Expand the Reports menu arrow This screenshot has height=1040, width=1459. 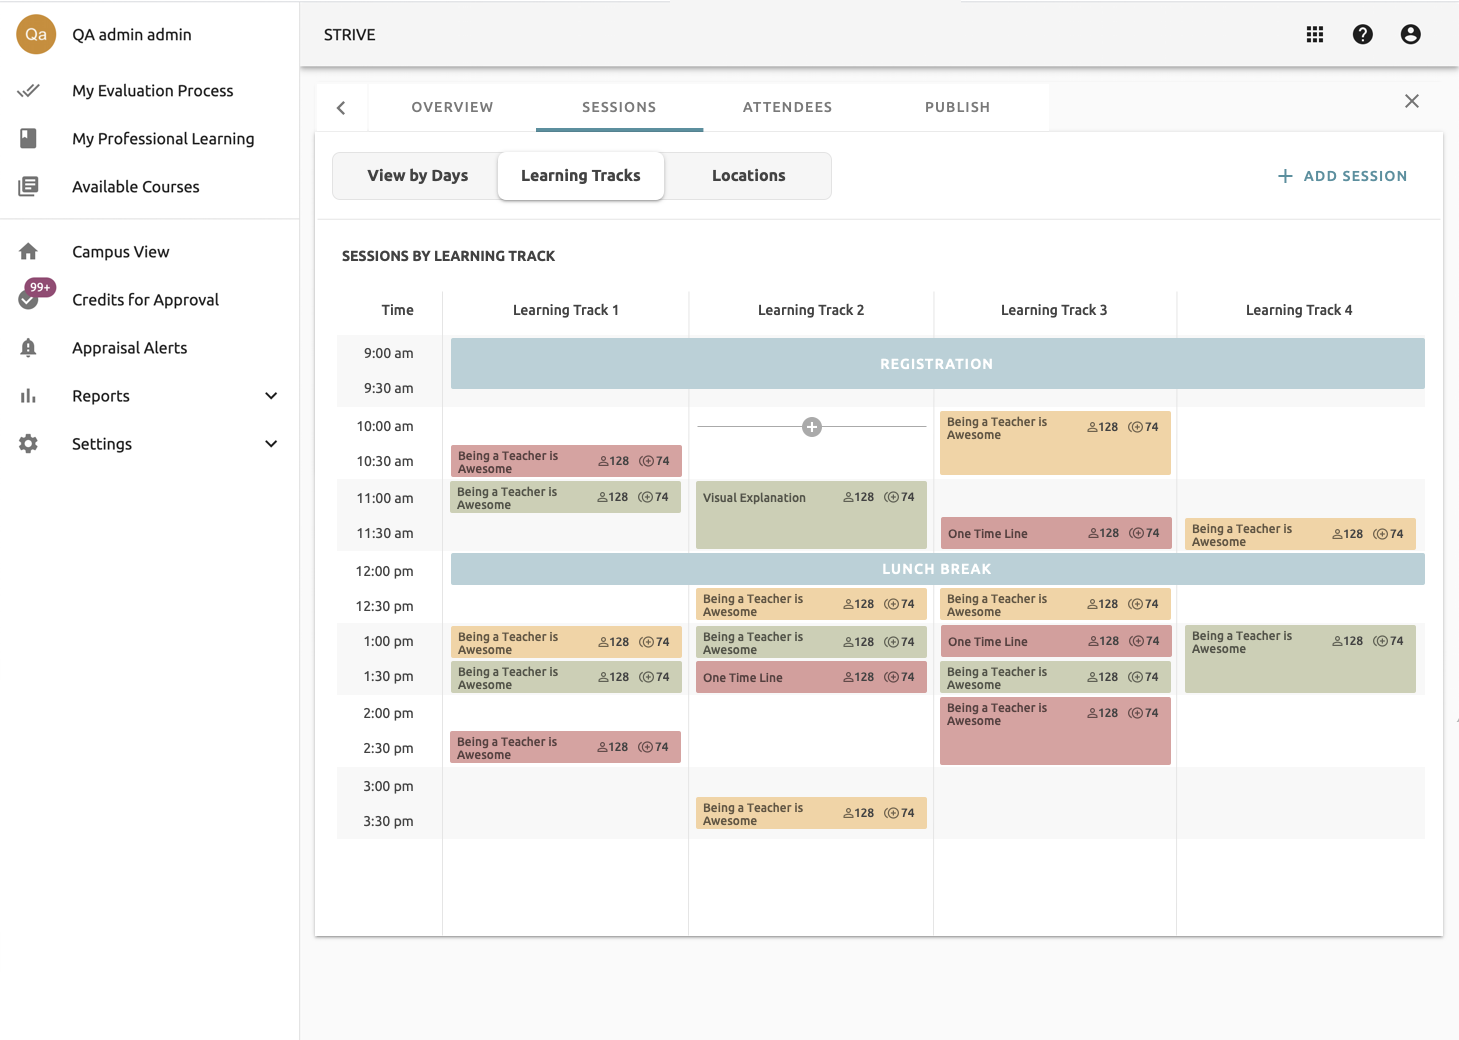[271, 396]
